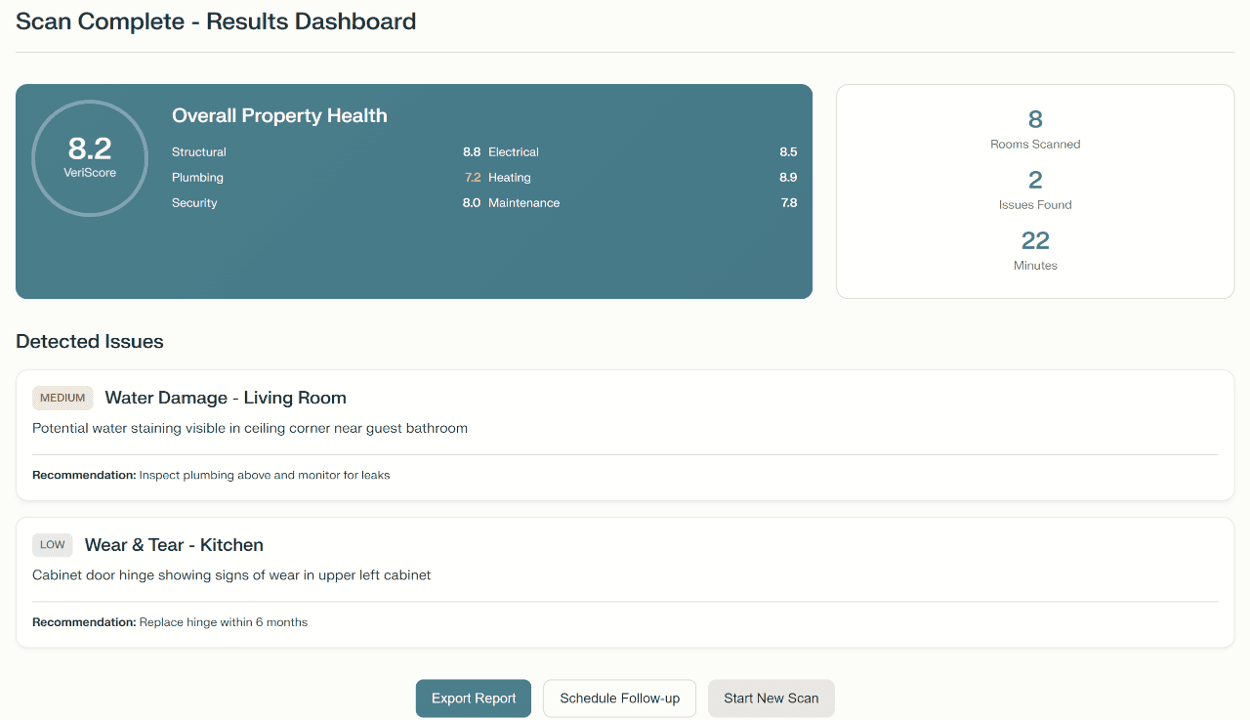The width and height of the screenshot is (1250, 720).
Task: Select the Electrical label
Action: (x=514, y=152)
